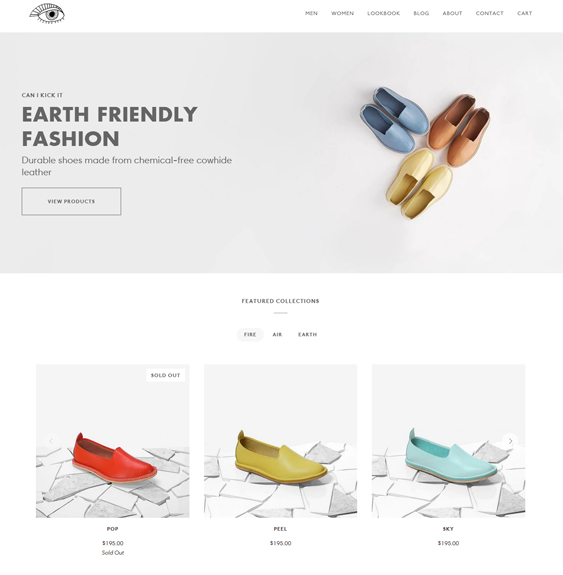Open the MEN menu item
Image resolution: width=563 pixels, height=575 pixels.
(311, 13)
